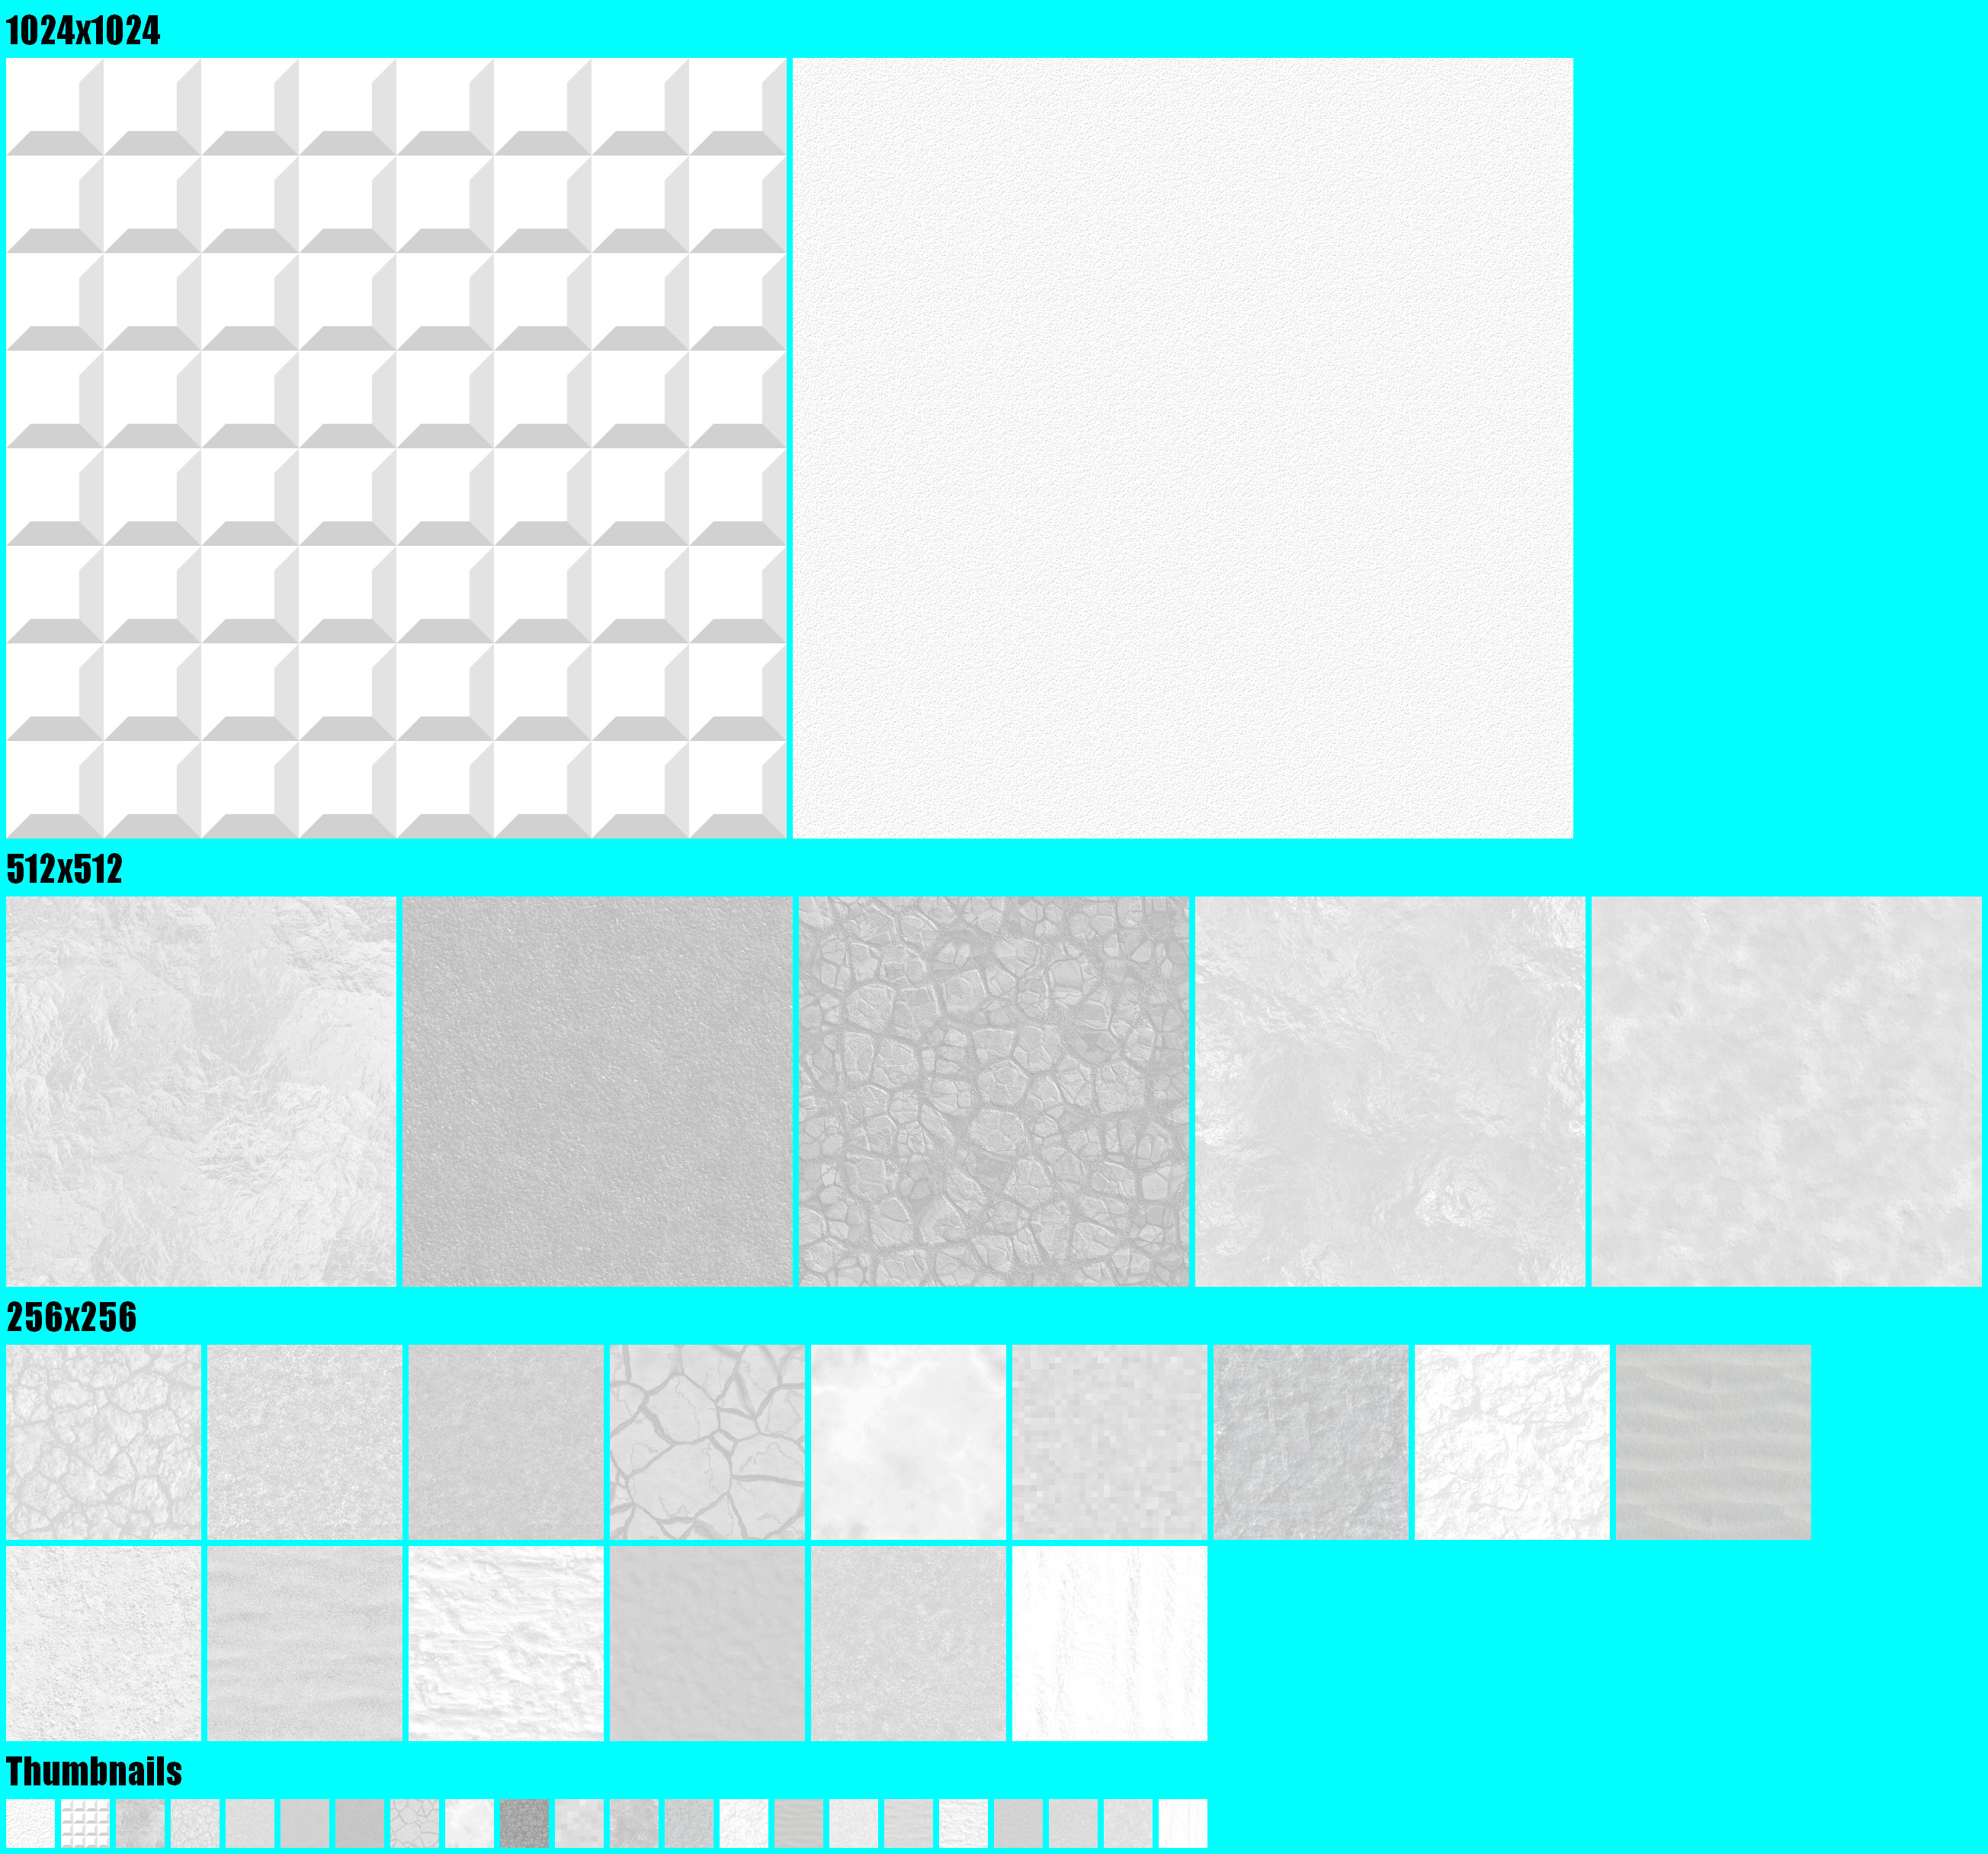Pick the tiny smoky cloud icon in Thumbnails row
Image resolution: width=1988 pixels, height=1854 pixels.
pos(469,1823)
